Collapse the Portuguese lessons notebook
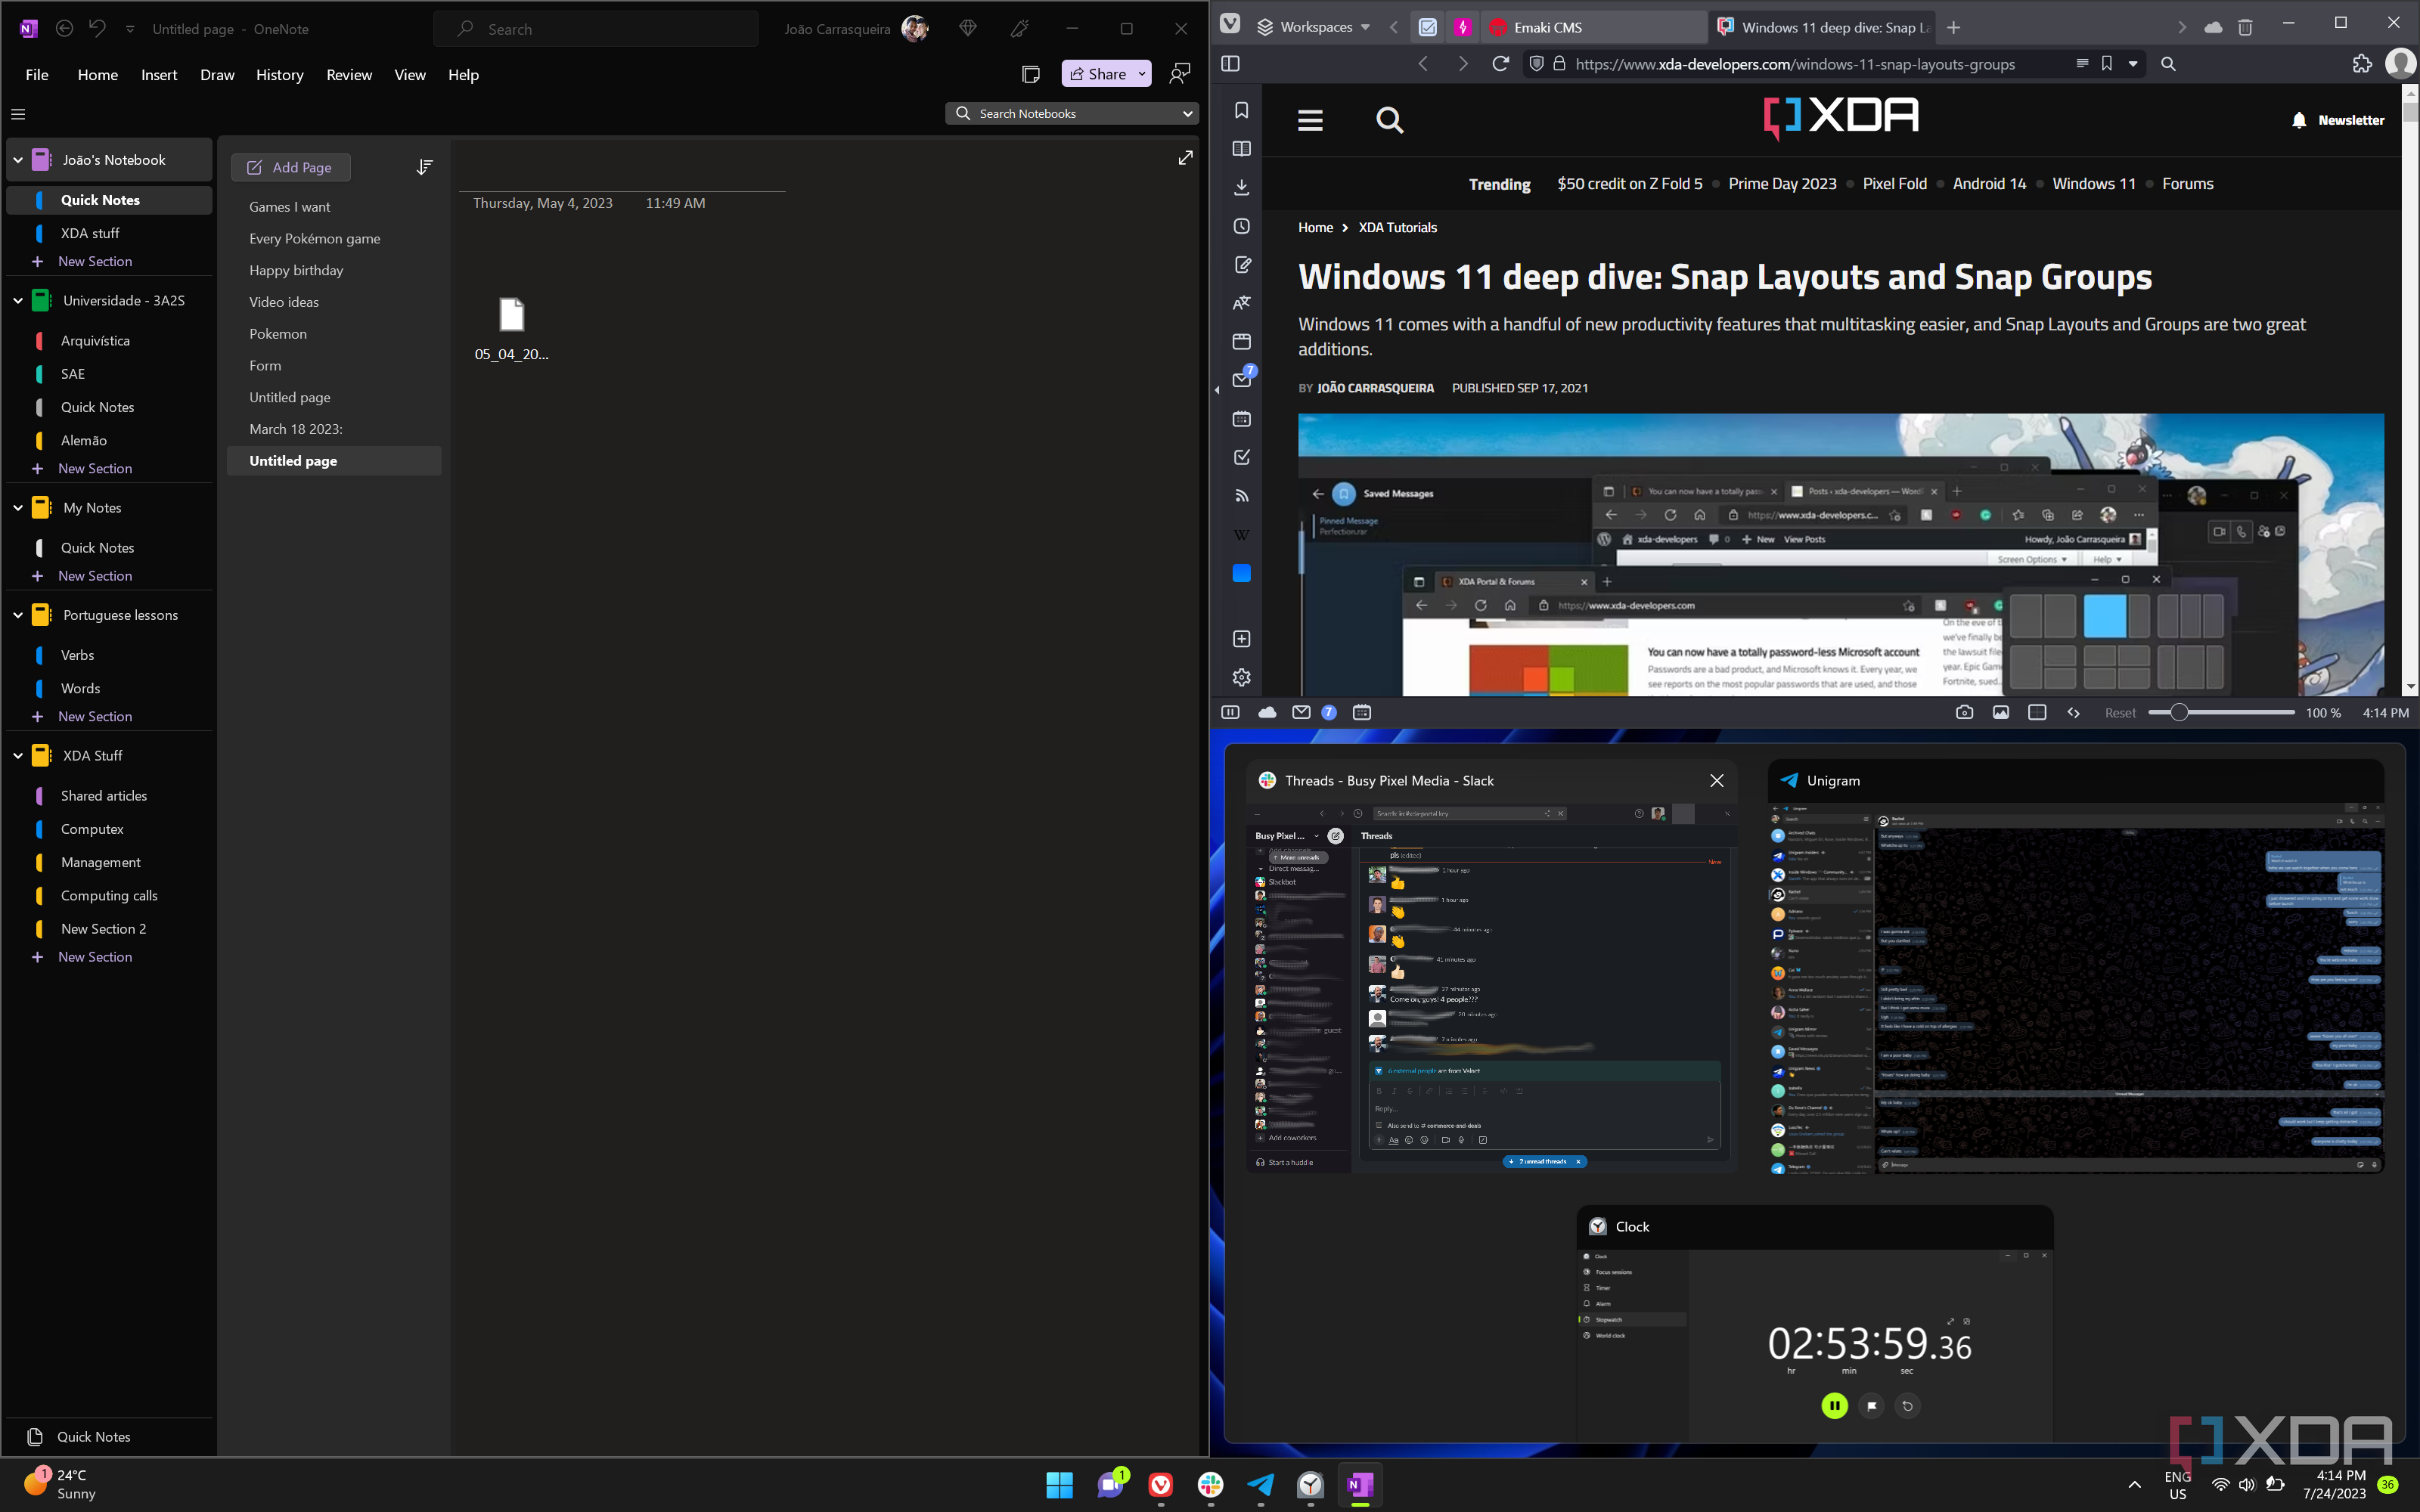The image size is (2420, 1512). tap(18, 615)
